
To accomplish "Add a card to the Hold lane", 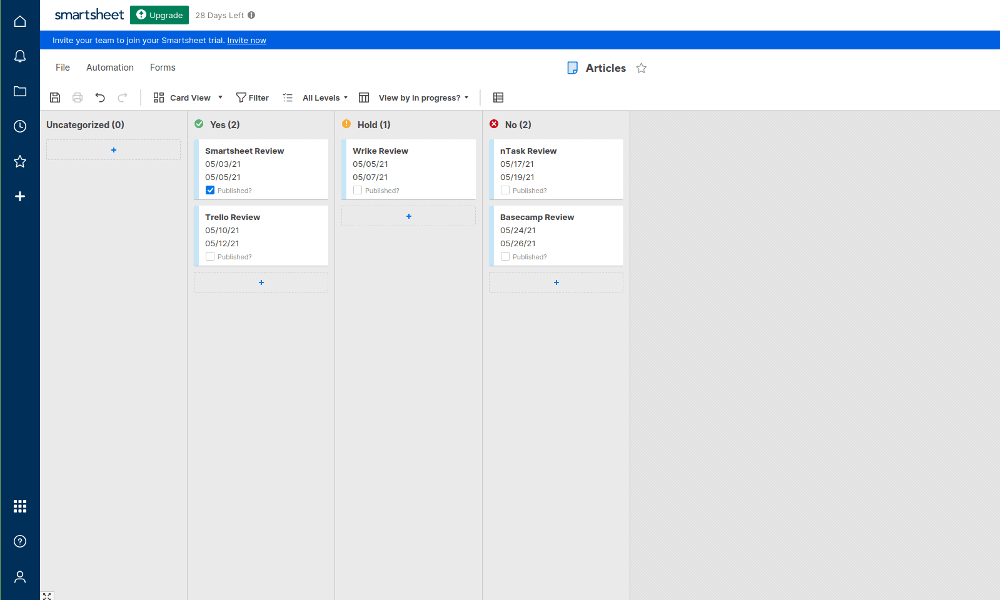I will (x=409, y=216).
